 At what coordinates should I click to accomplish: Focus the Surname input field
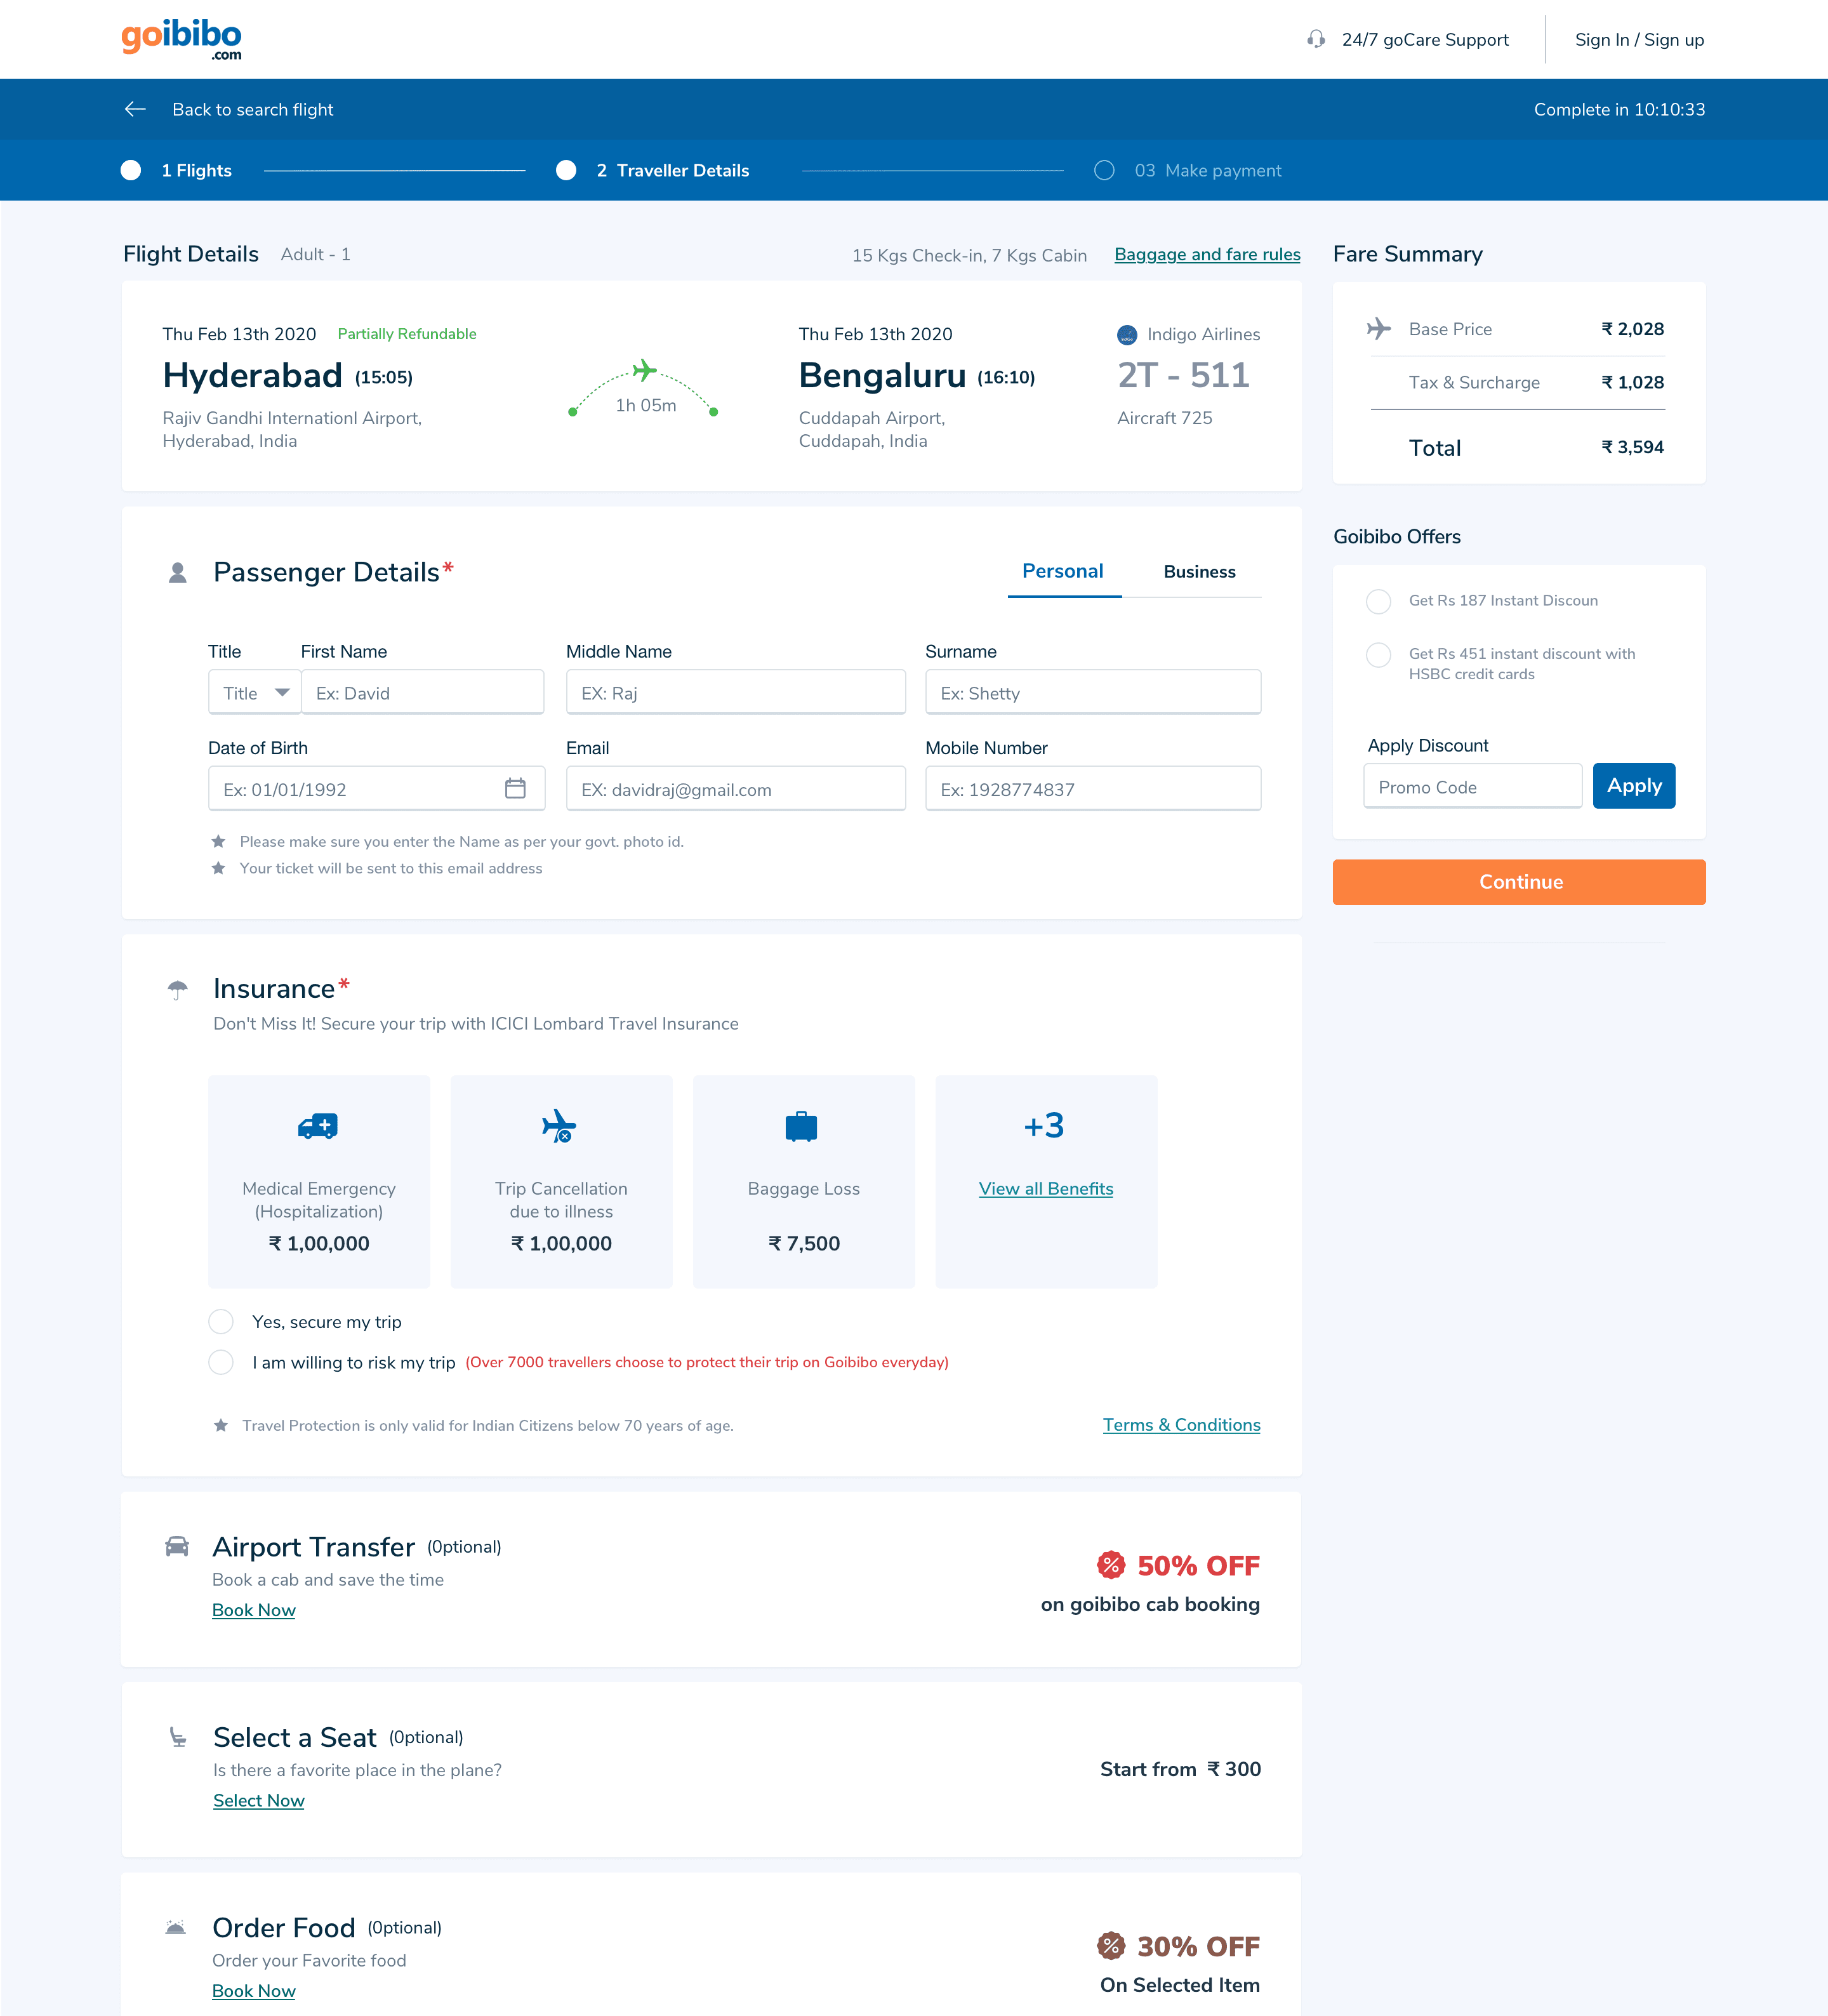click(1093, 692)
